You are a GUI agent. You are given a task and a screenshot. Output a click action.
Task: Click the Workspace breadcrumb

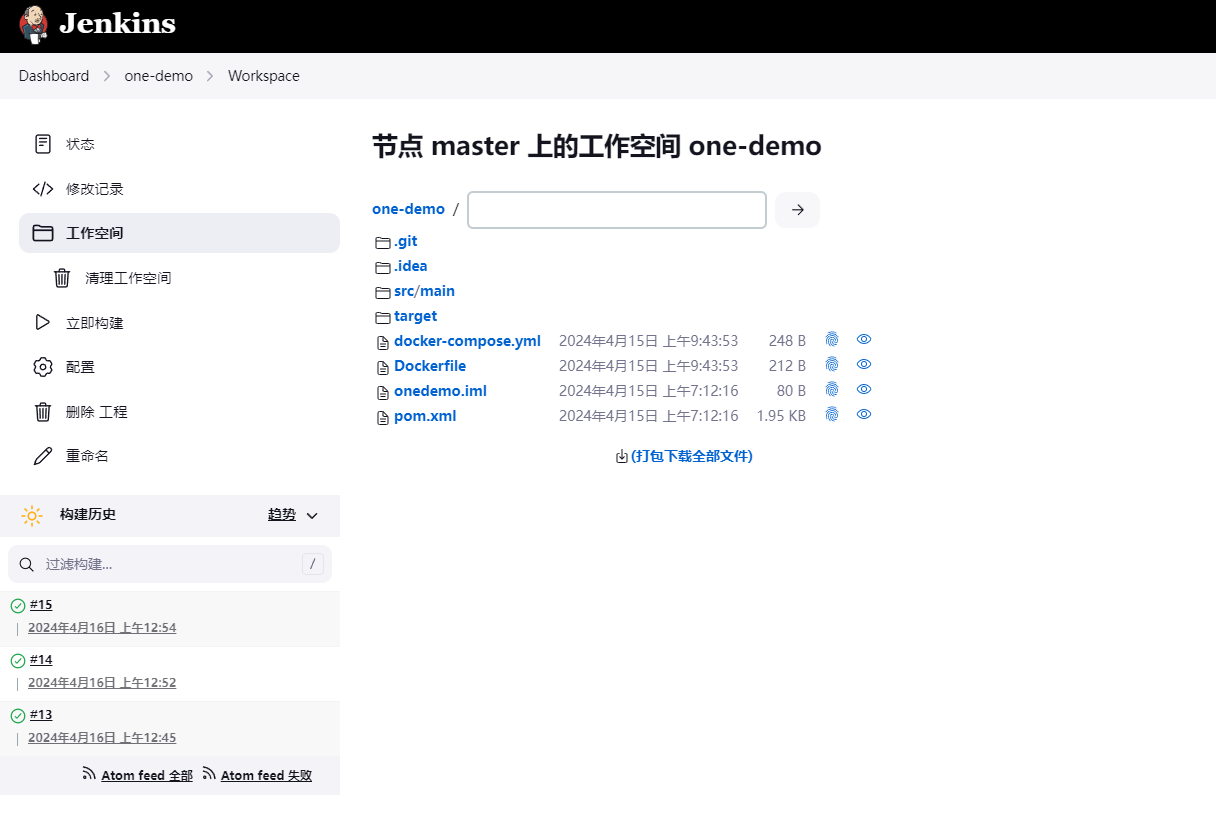pos(264,76)
